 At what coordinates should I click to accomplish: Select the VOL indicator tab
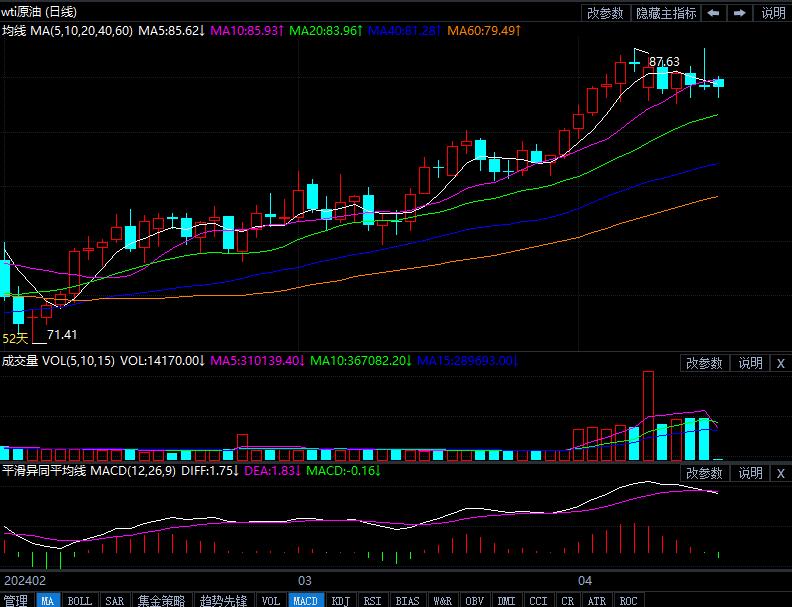pyautogui.click(x=271, y=600)
